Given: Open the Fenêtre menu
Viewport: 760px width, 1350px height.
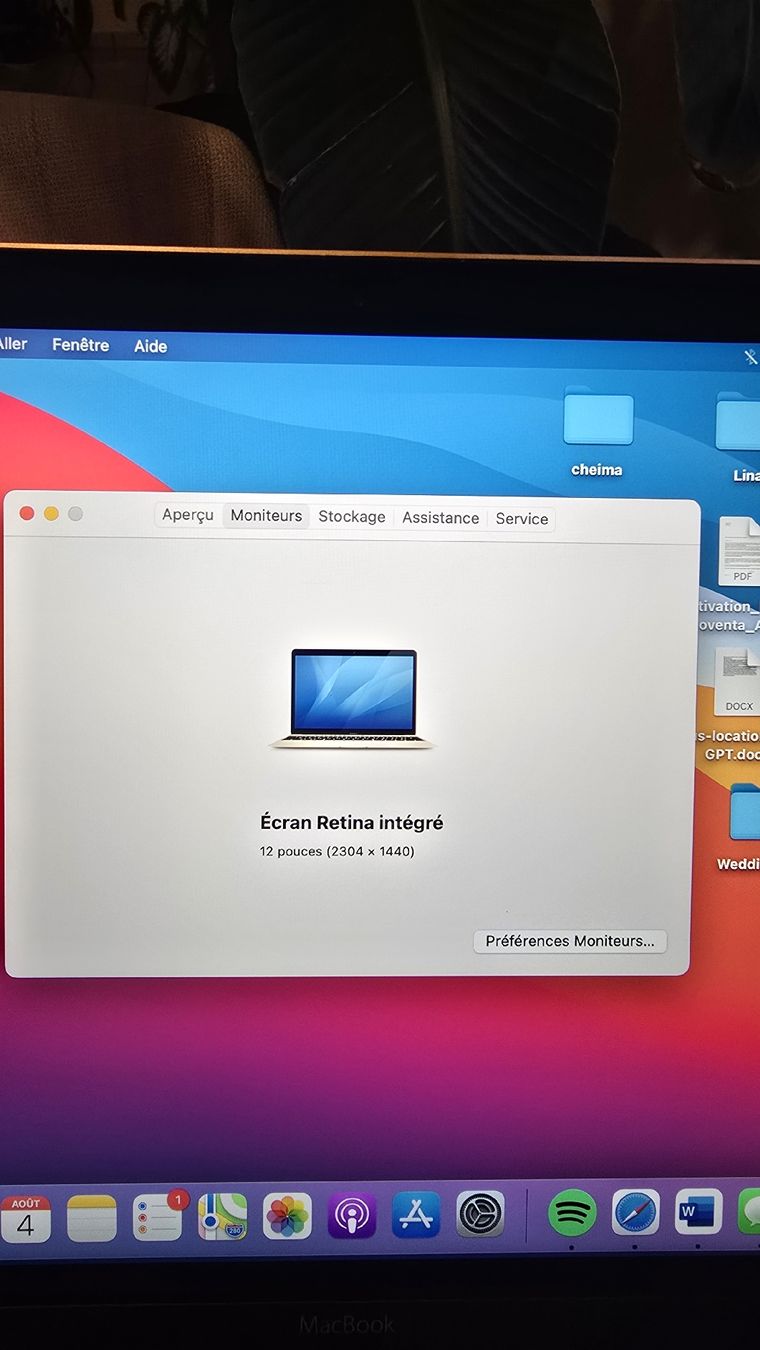Looking at the screenshot, I should pos(81,345).
